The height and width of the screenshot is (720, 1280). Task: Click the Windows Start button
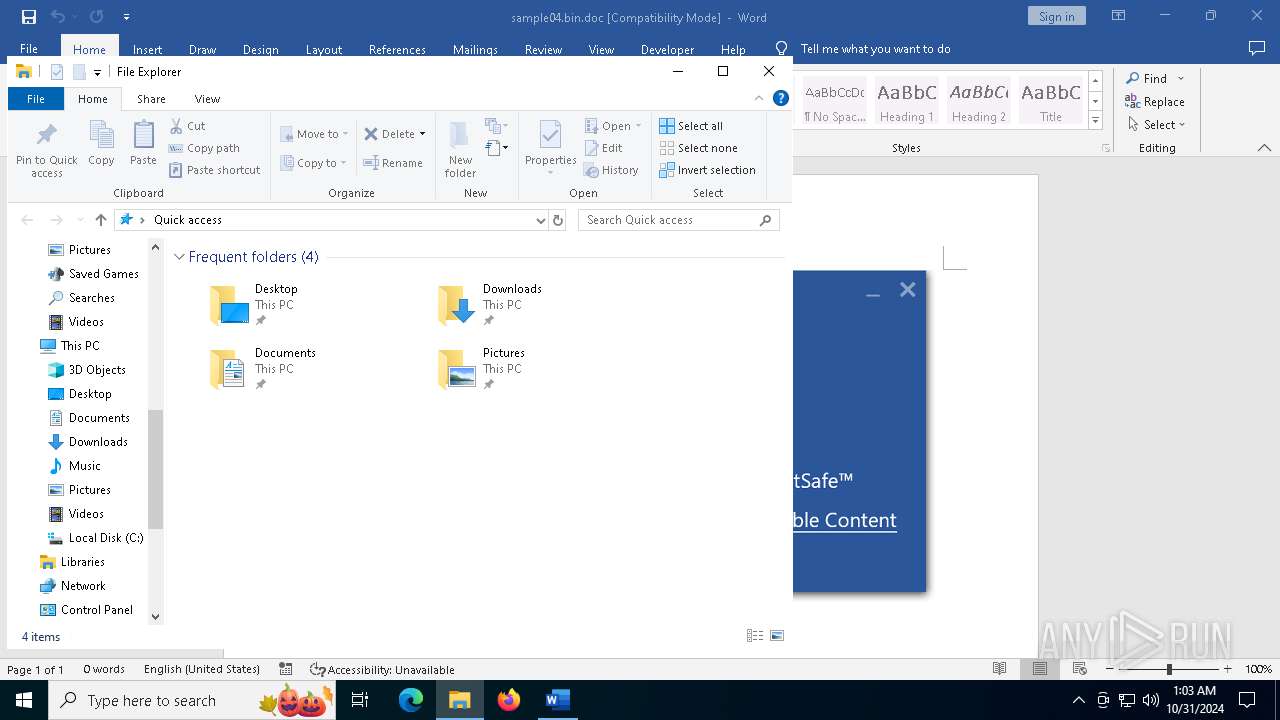23,700
